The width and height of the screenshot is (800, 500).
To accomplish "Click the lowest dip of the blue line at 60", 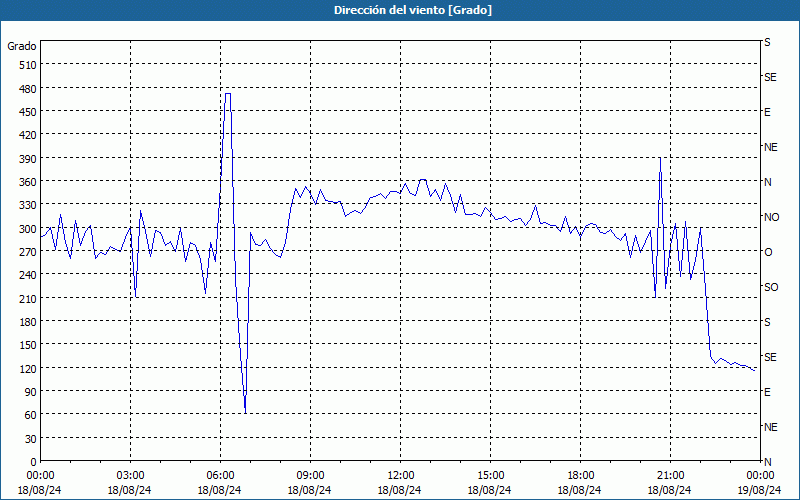I will (245, 412).
